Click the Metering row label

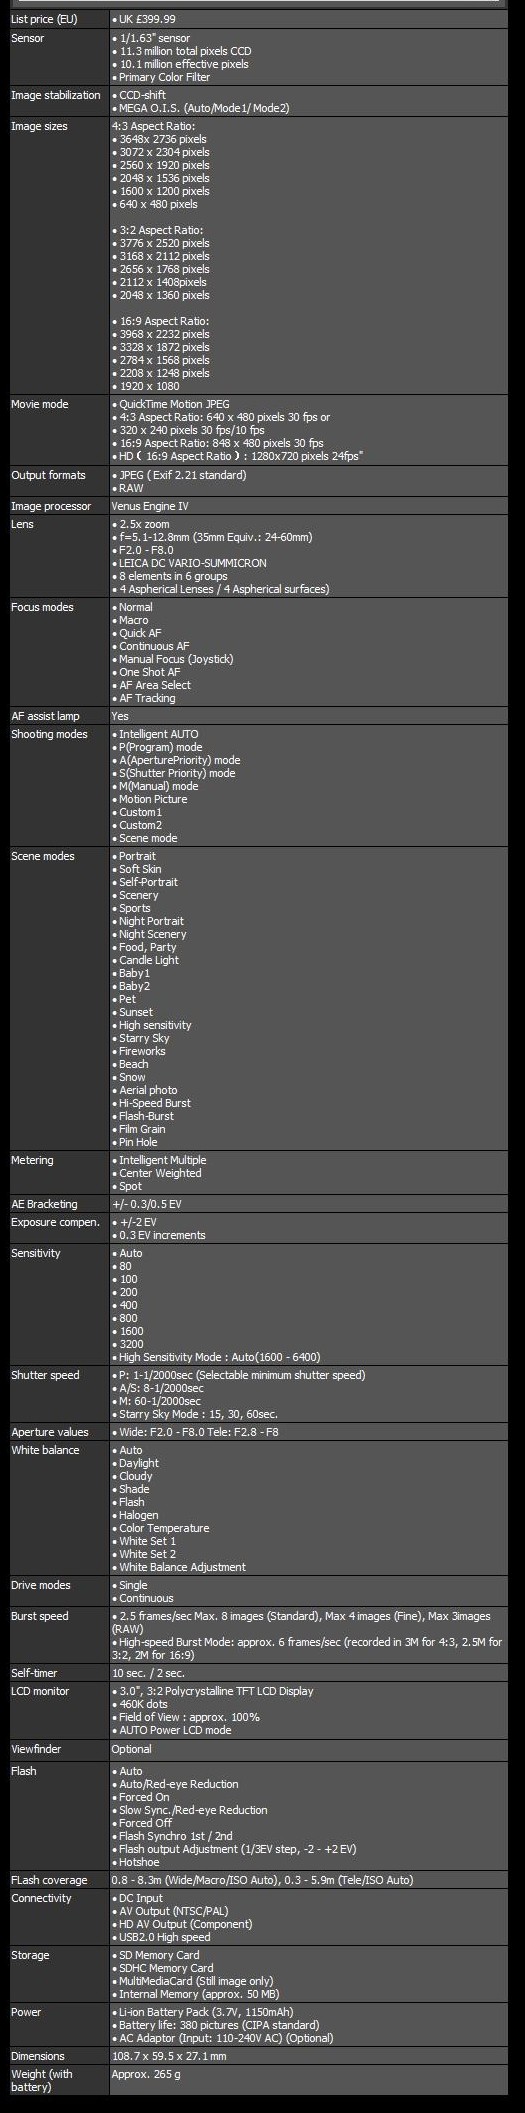pyautogui.click(x=32, y=1160)
